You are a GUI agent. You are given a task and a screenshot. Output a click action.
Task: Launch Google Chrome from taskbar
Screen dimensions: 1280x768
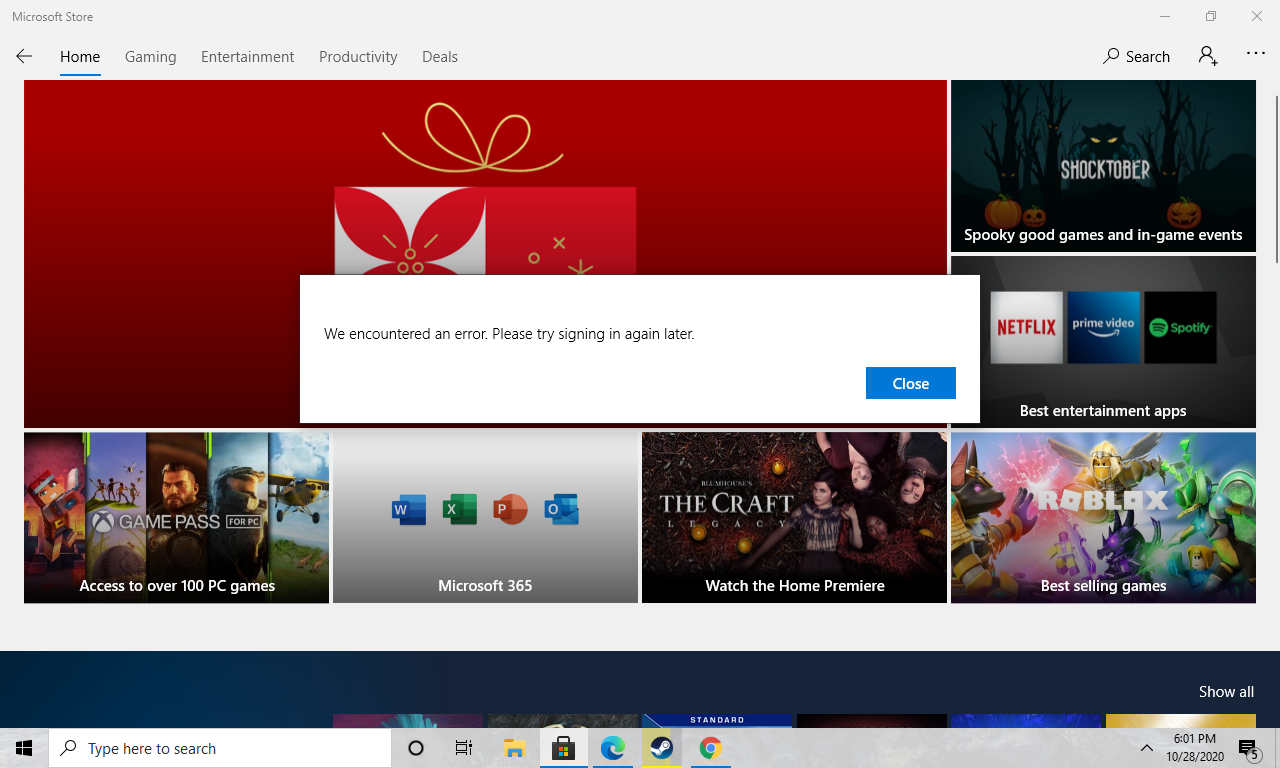pos(710,748)
